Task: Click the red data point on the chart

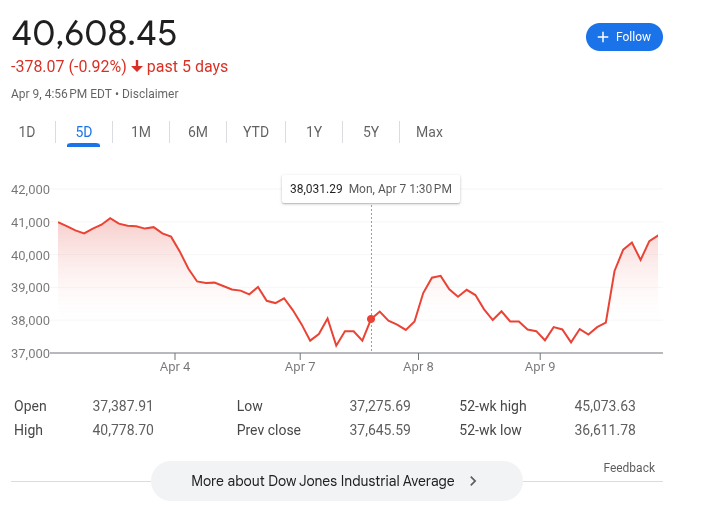Action: [x=371, y=319]
